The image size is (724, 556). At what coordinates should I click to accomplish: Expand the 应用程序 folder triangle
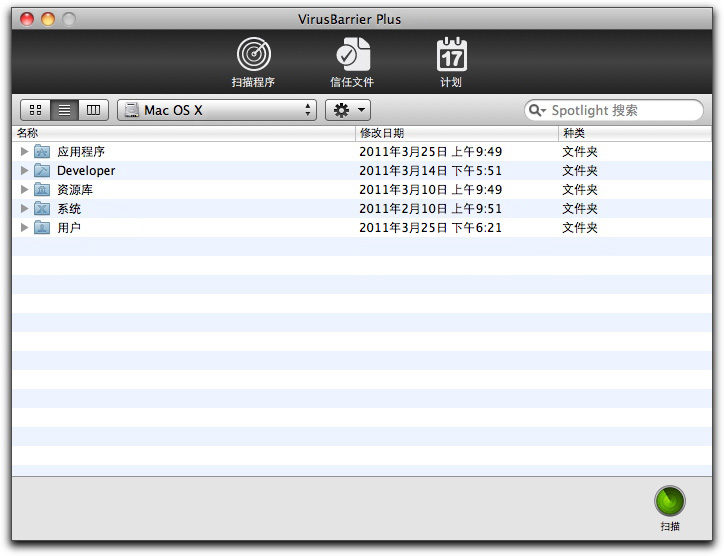click(x=24, y=151)
